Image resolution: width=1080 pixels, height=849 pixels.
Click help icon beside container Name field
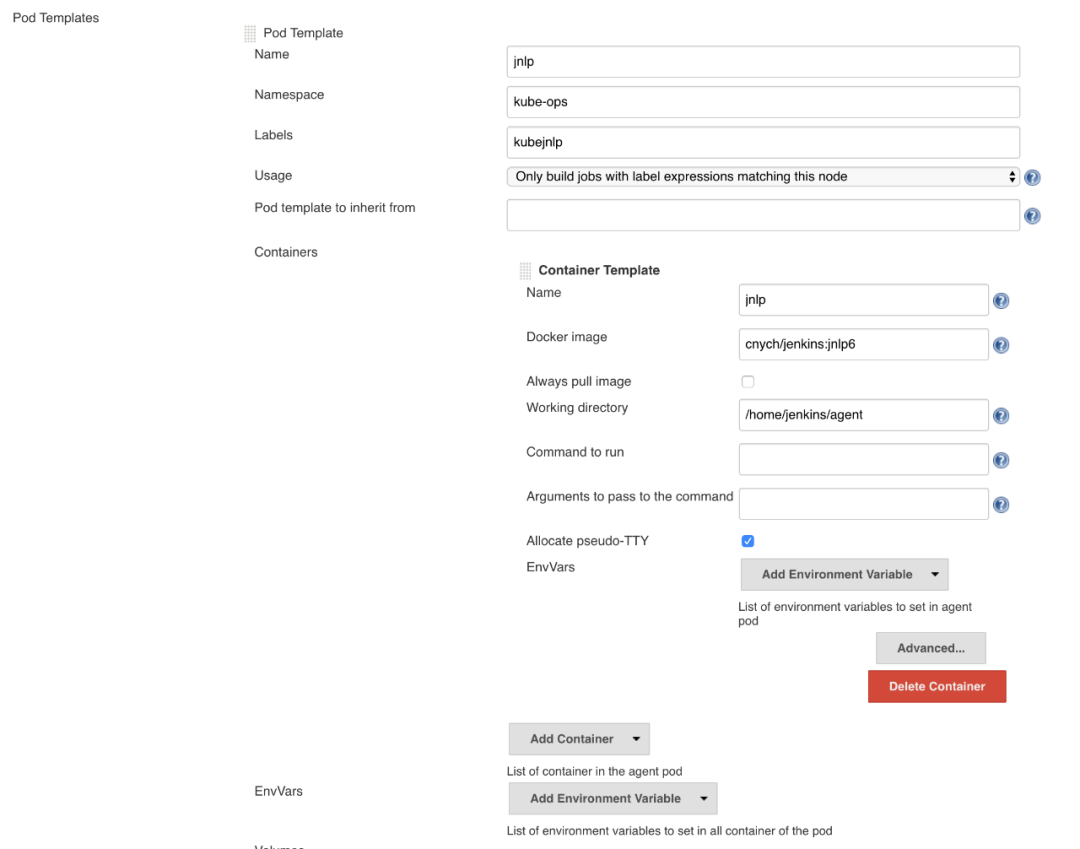(1000, 301)
